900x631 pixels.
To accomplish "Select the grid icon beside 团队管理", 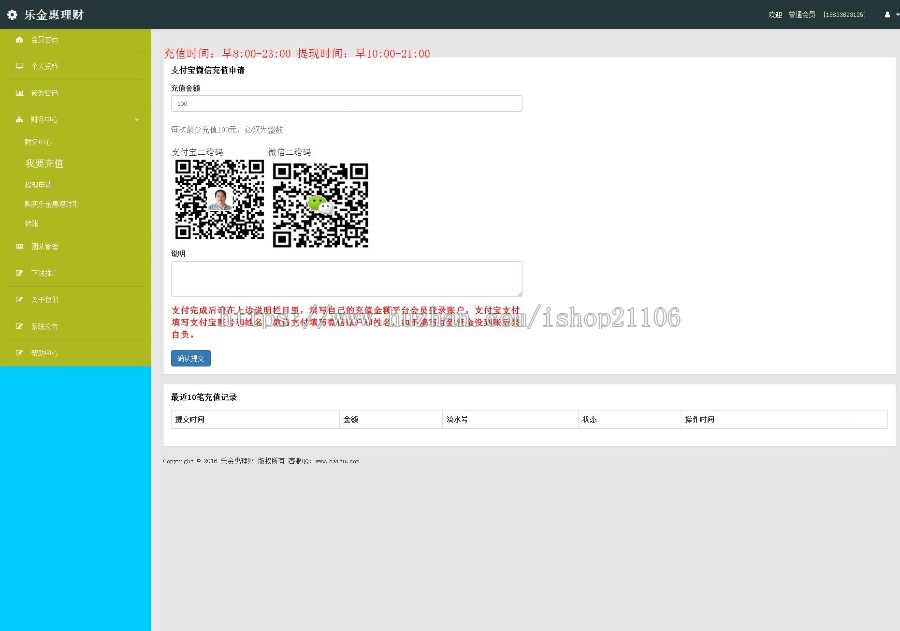I will [18, 247].
